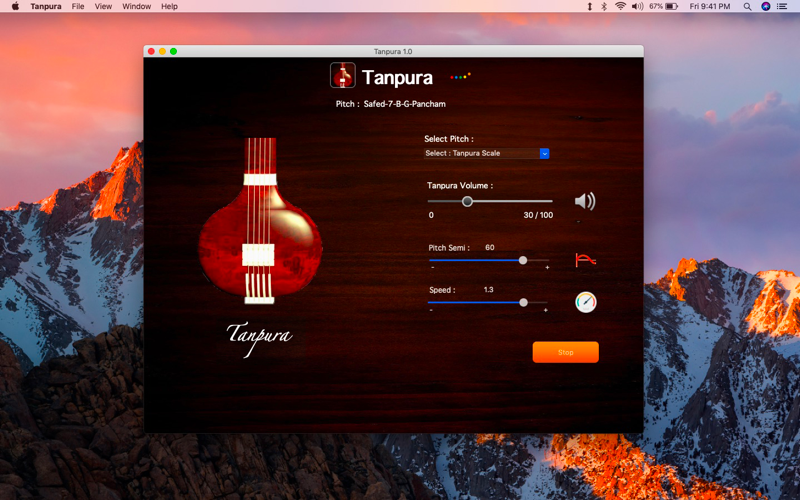Image resolution: width=800 pixels, height=500 pixels.
Task: Open the View menu
Action: tap(103, 6)
